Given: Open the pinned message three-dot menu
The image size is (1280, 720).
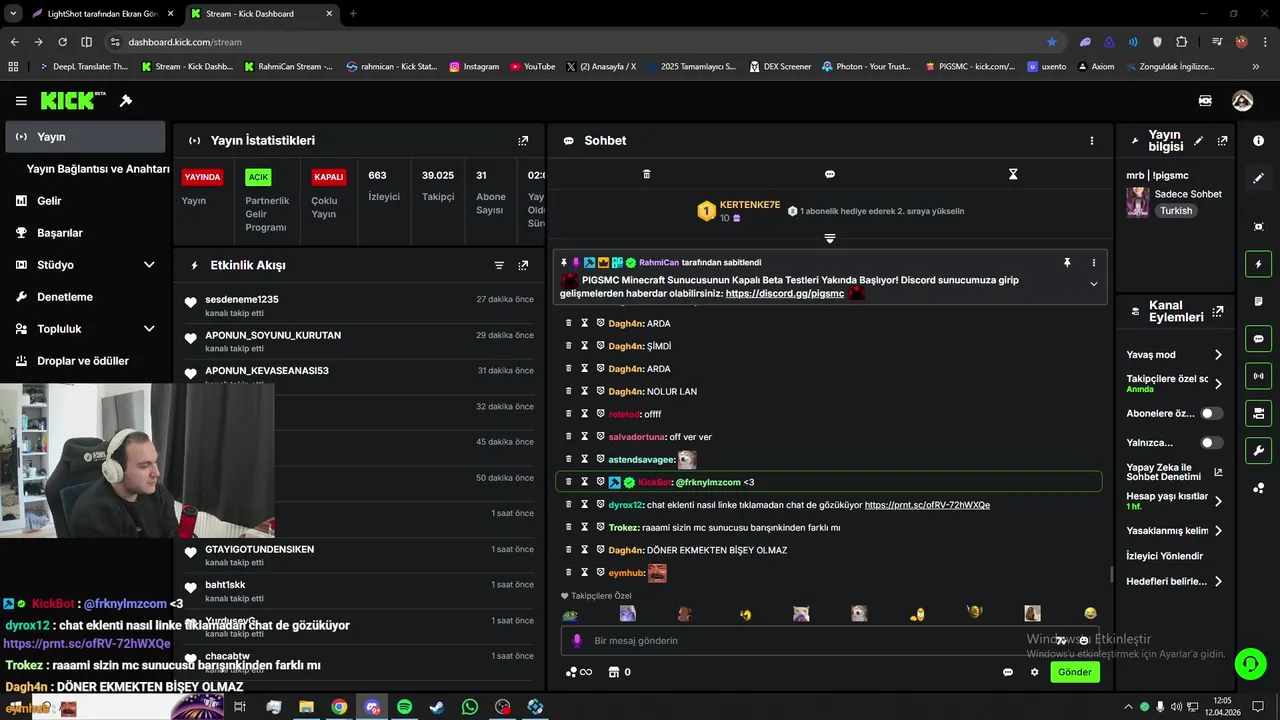Looking at the screenshot, I should 1093,262.
